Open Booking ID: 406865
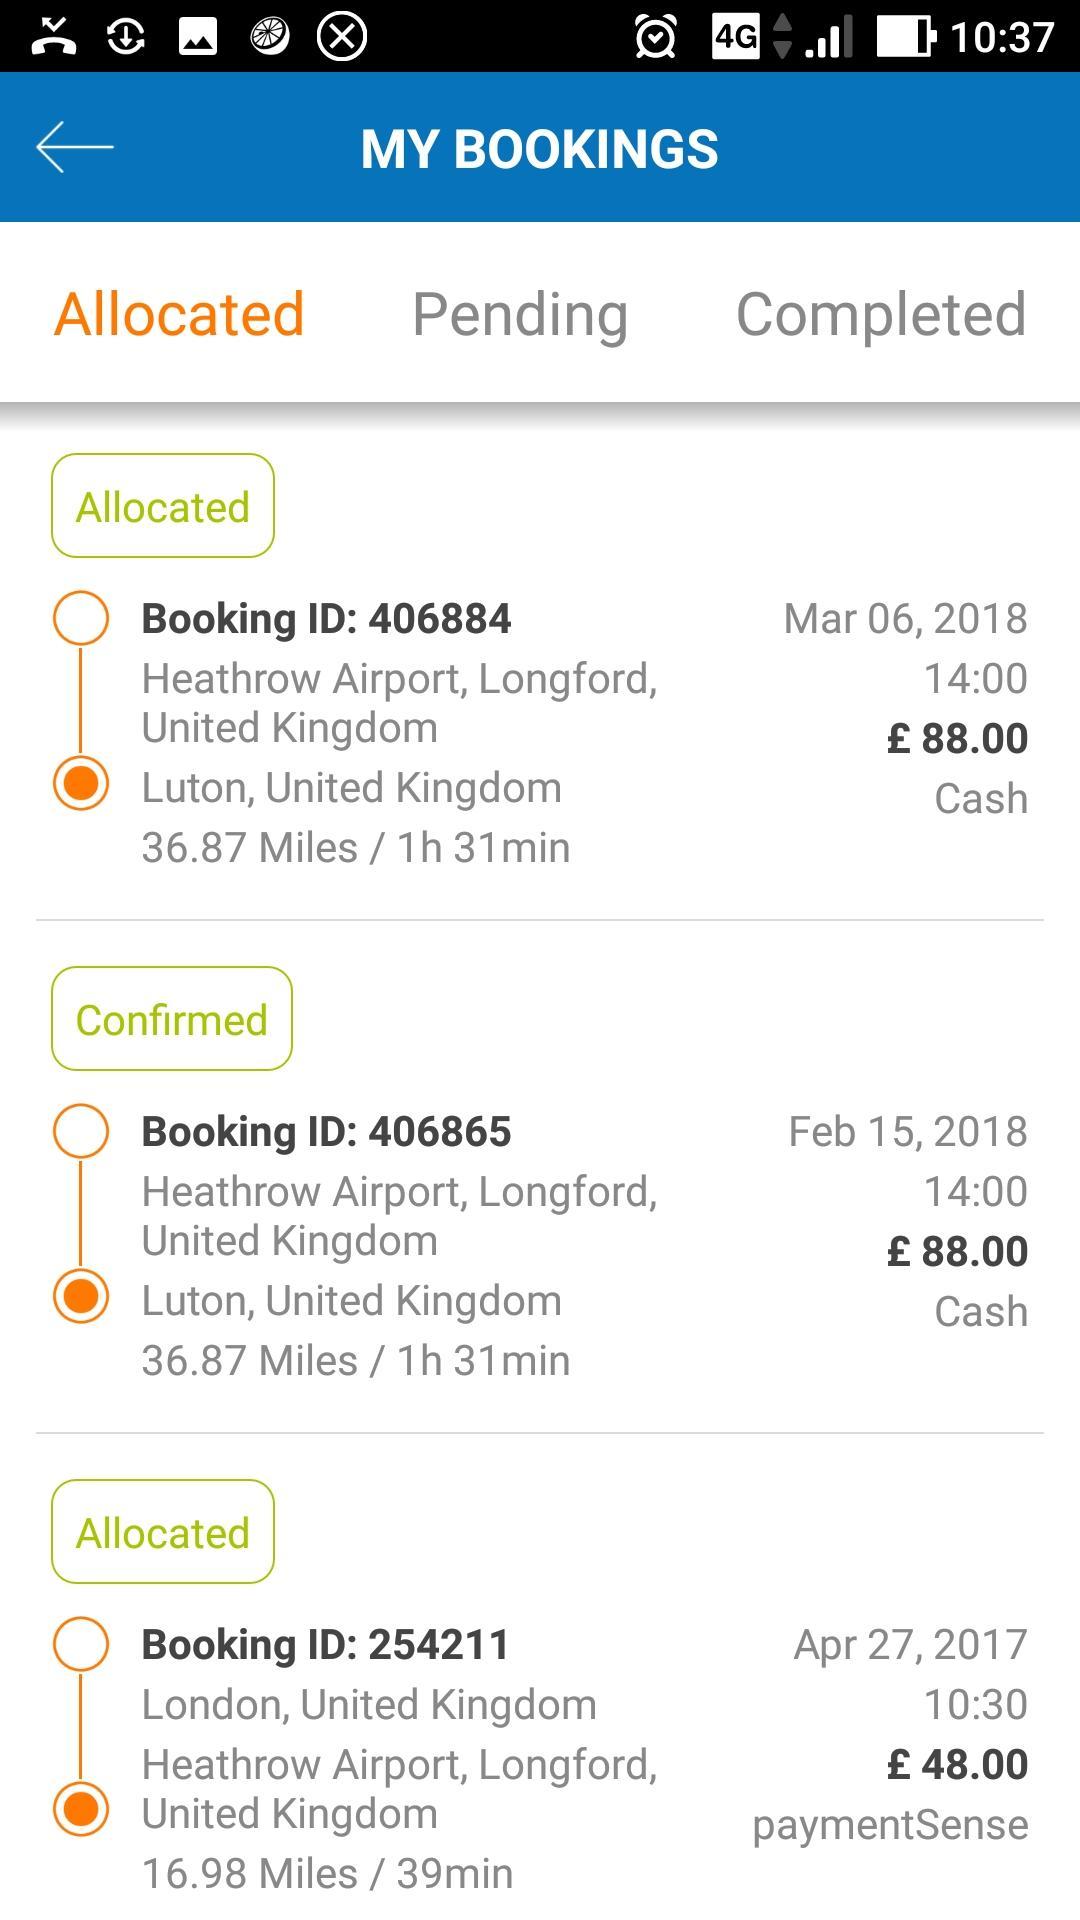The image size is (1080, 1920). [326, 1131]
